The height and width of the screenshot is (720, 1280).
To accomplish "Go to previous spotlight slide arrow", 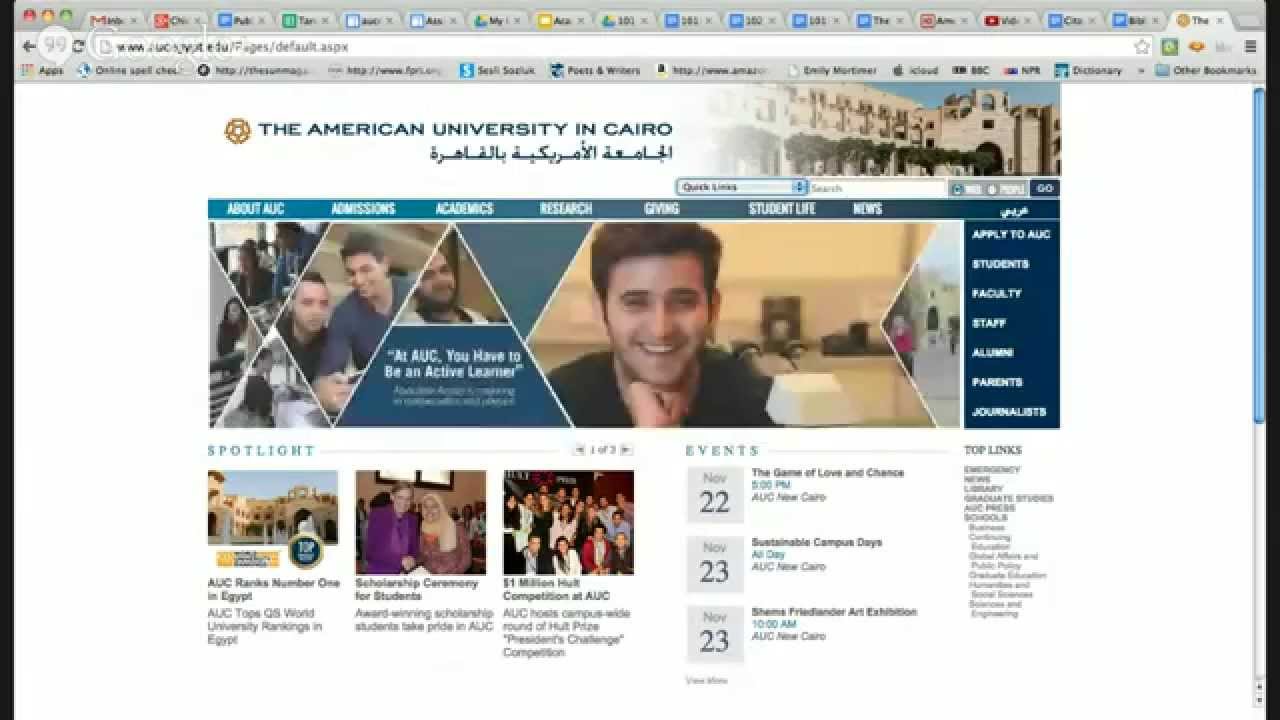I will click(x=578, y=450).
